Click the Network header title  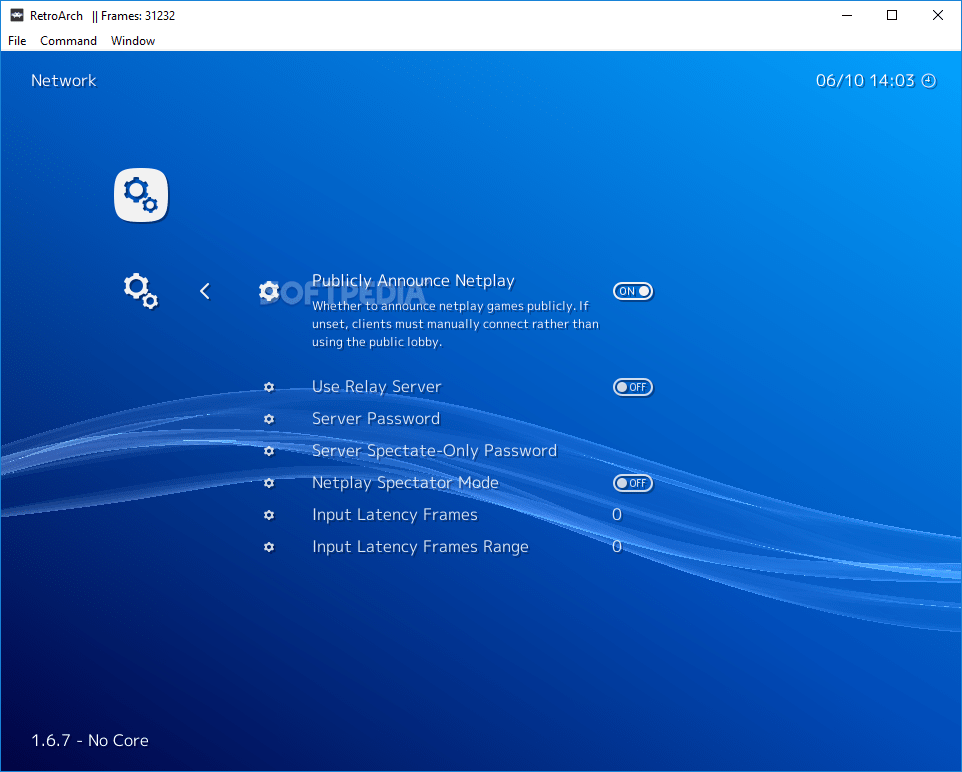coord(64,80)
